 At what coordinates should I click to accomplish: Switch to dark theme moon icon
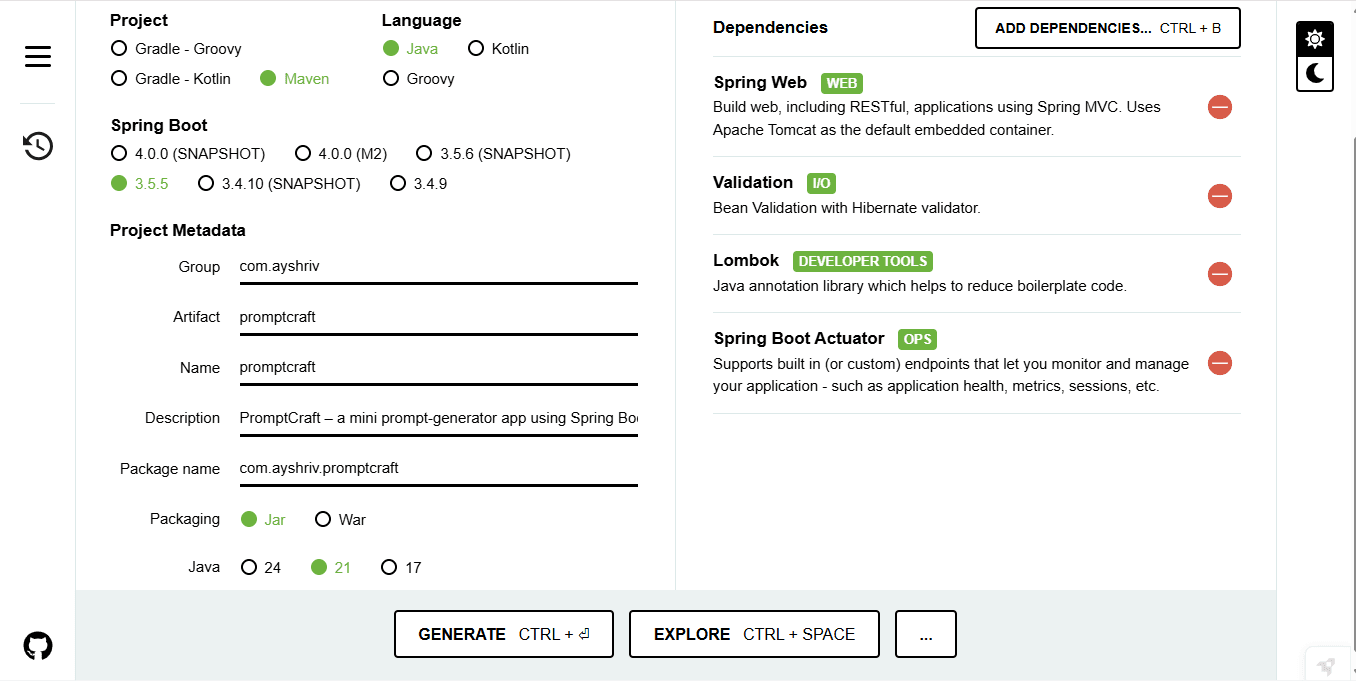(x=1315, y=73)
